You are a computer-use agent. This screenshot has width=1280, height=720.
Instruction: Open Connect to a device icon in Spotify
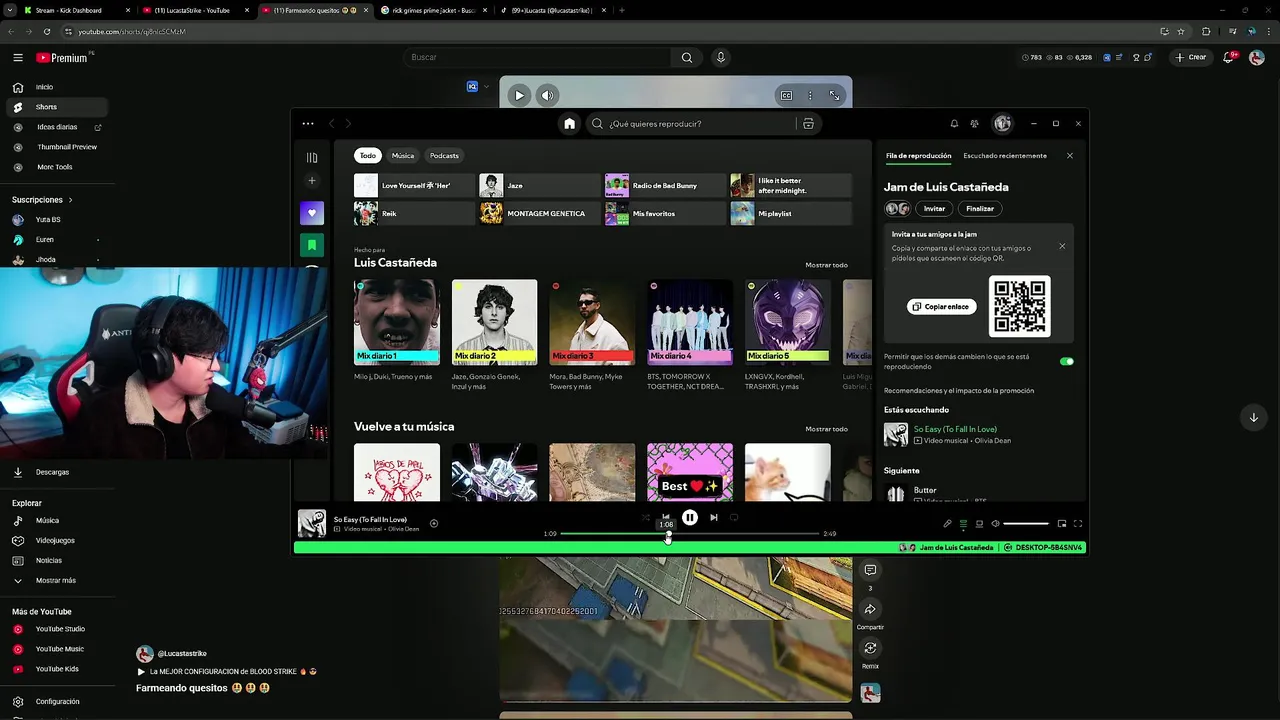click(x=979, y=523)
